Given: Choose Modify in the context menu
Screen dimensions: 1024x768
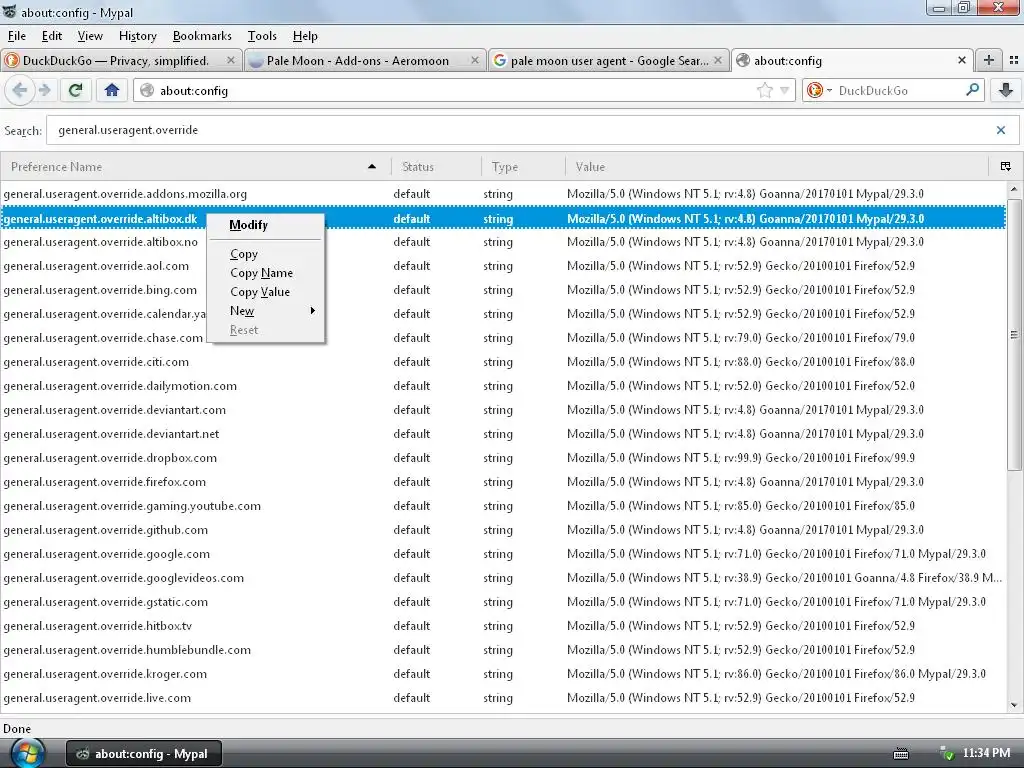Looking at the screenshot, I should [x=265, y=225].
